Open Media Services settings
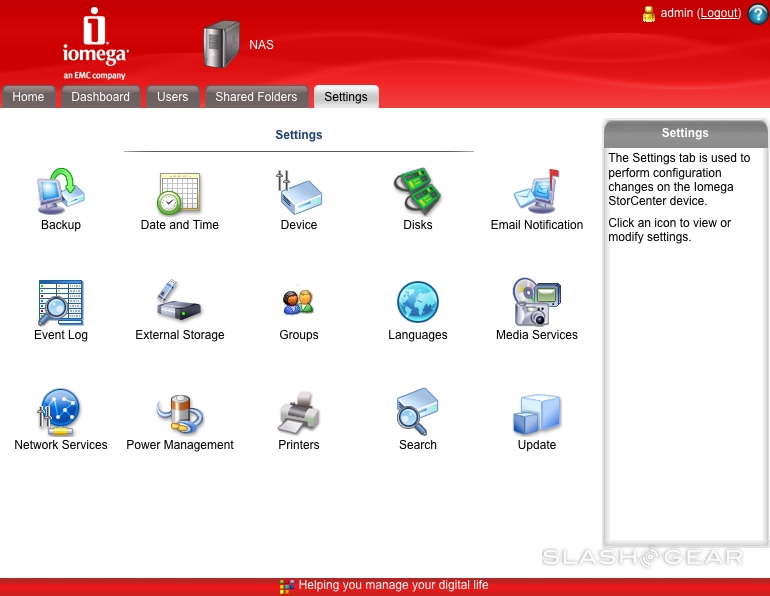This screenshot has width=770, height=596. pyautogui.click(x=537, y=302)
